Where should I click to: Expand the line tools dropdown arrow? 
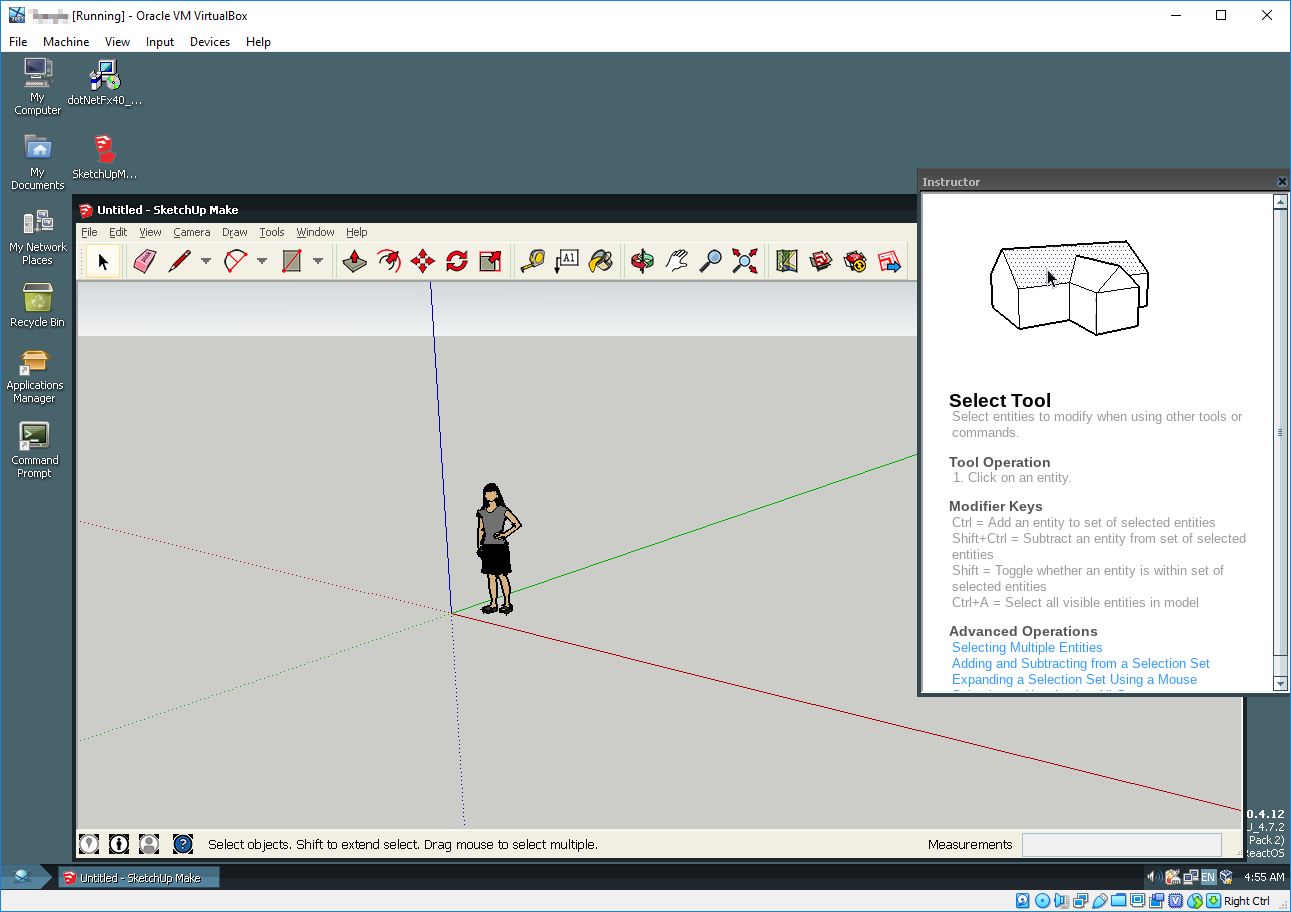206,262
